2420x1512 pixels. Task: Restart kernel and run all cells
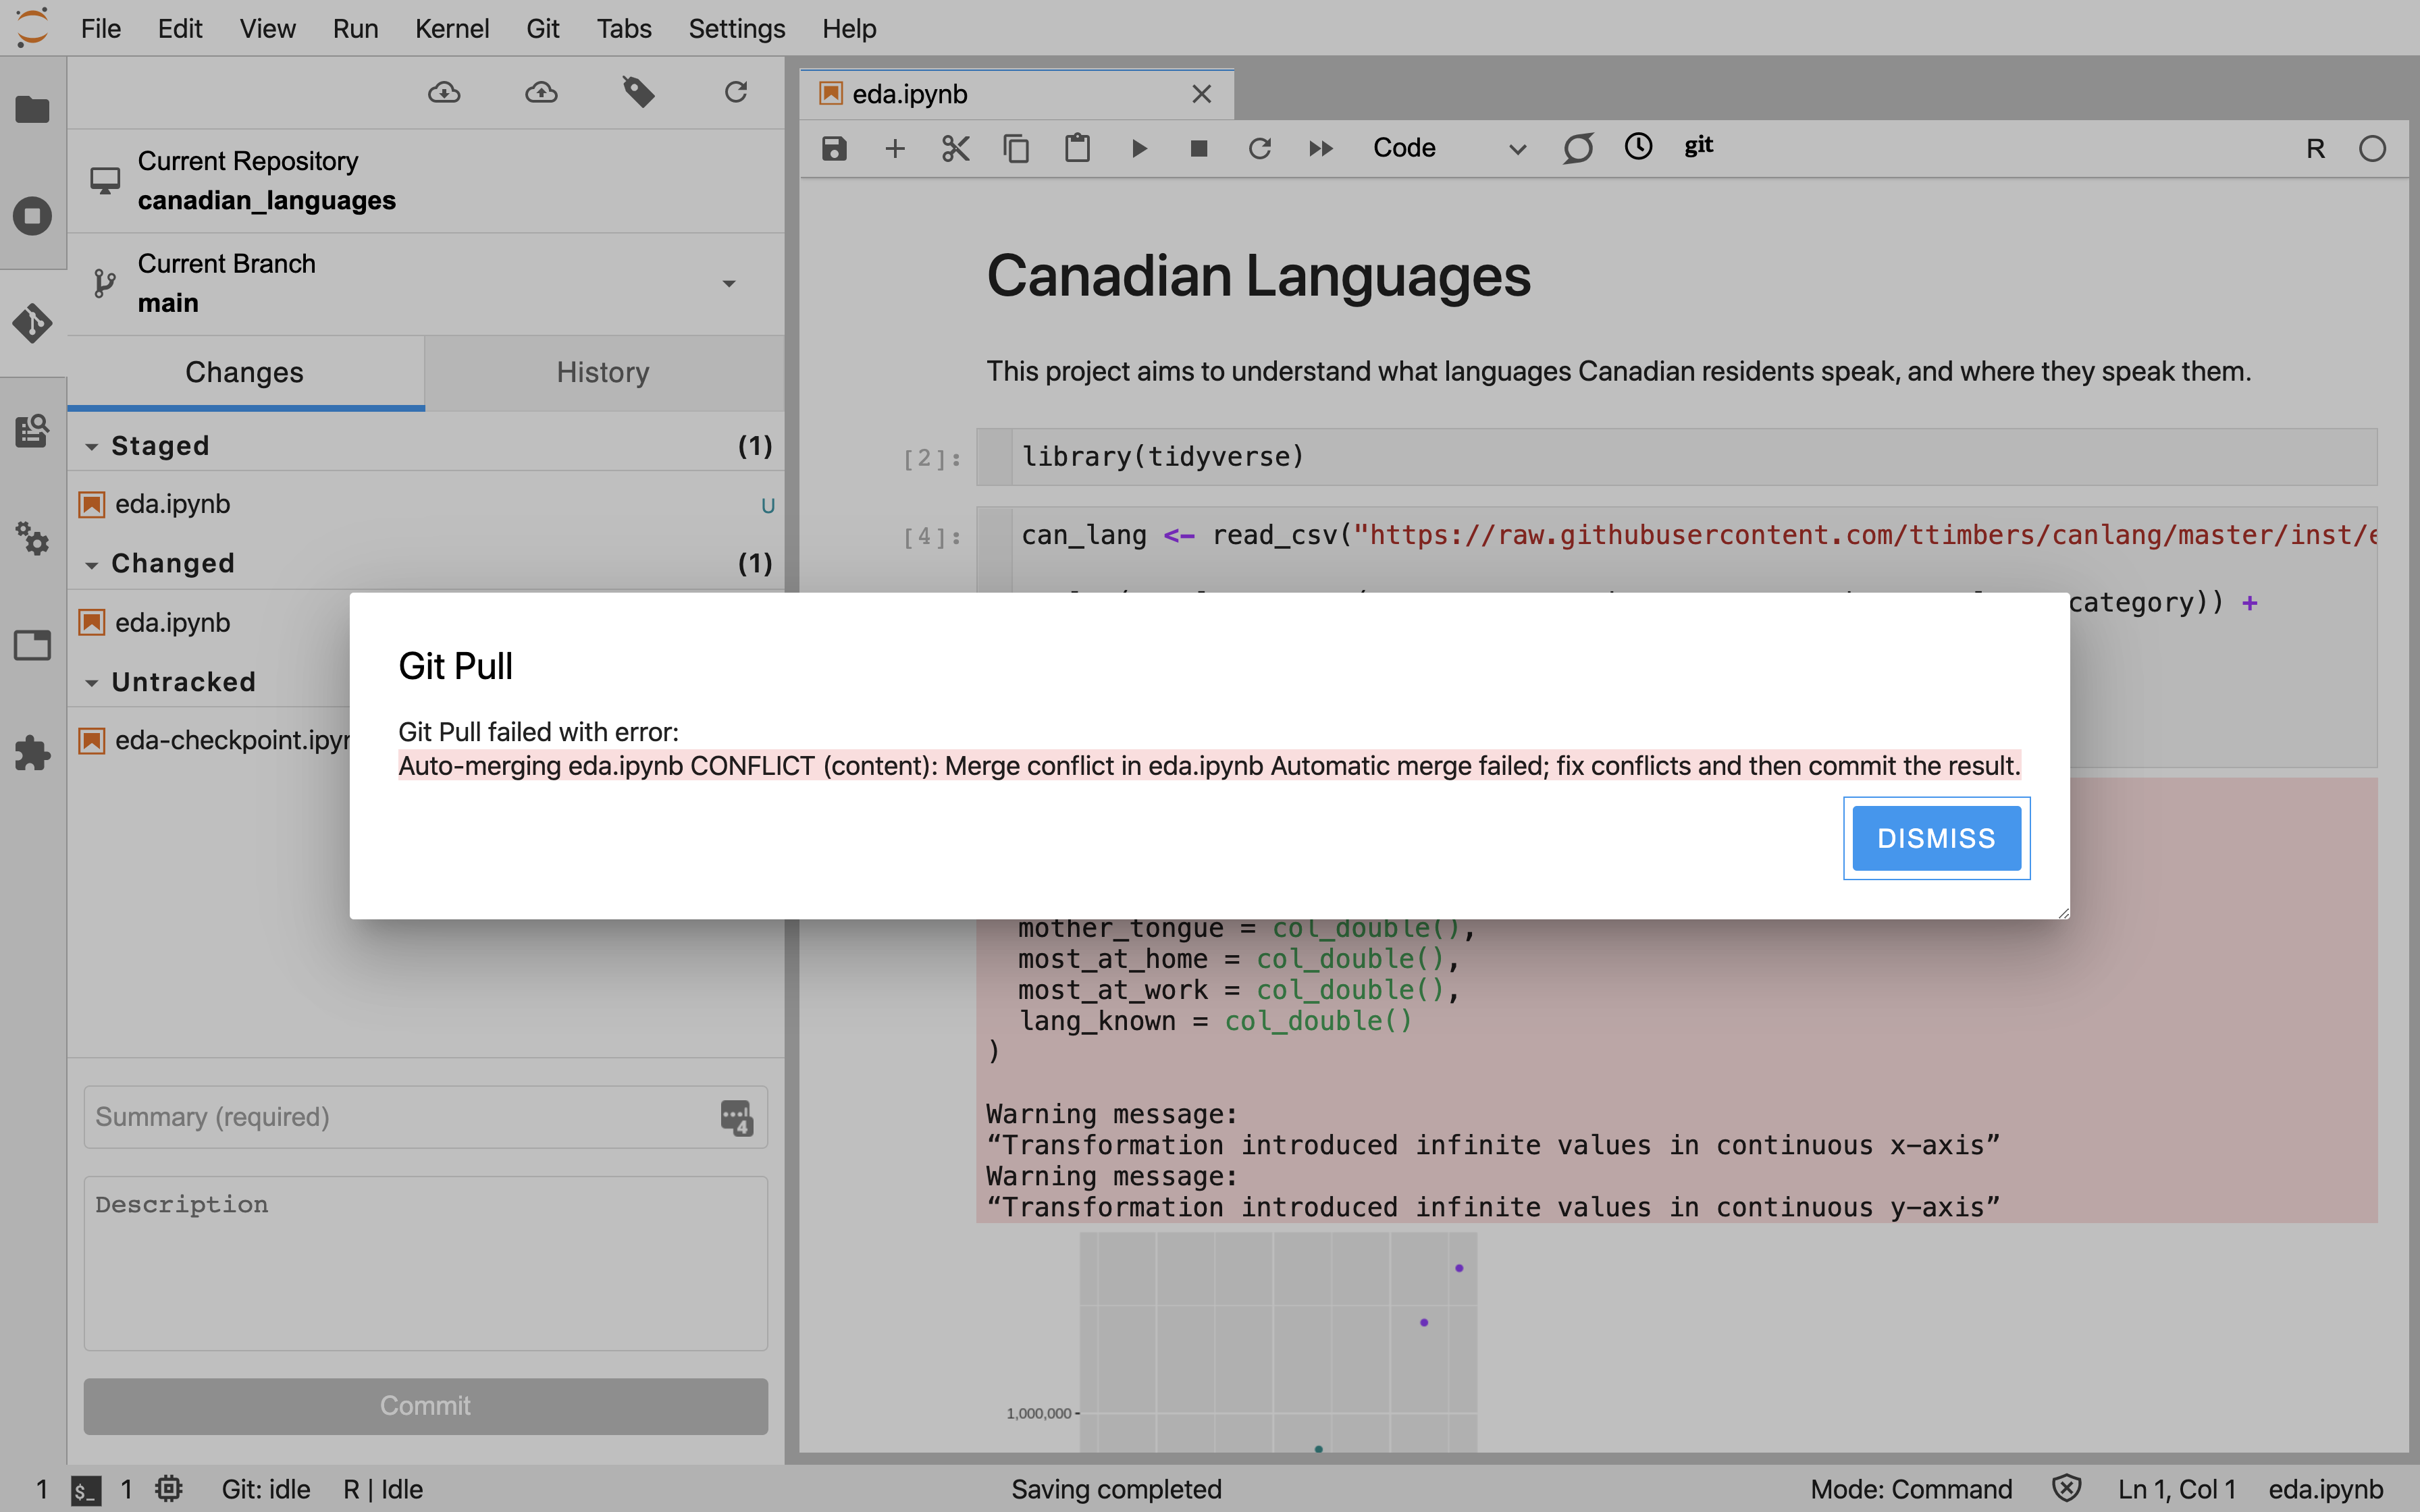tap(1321, 149)
